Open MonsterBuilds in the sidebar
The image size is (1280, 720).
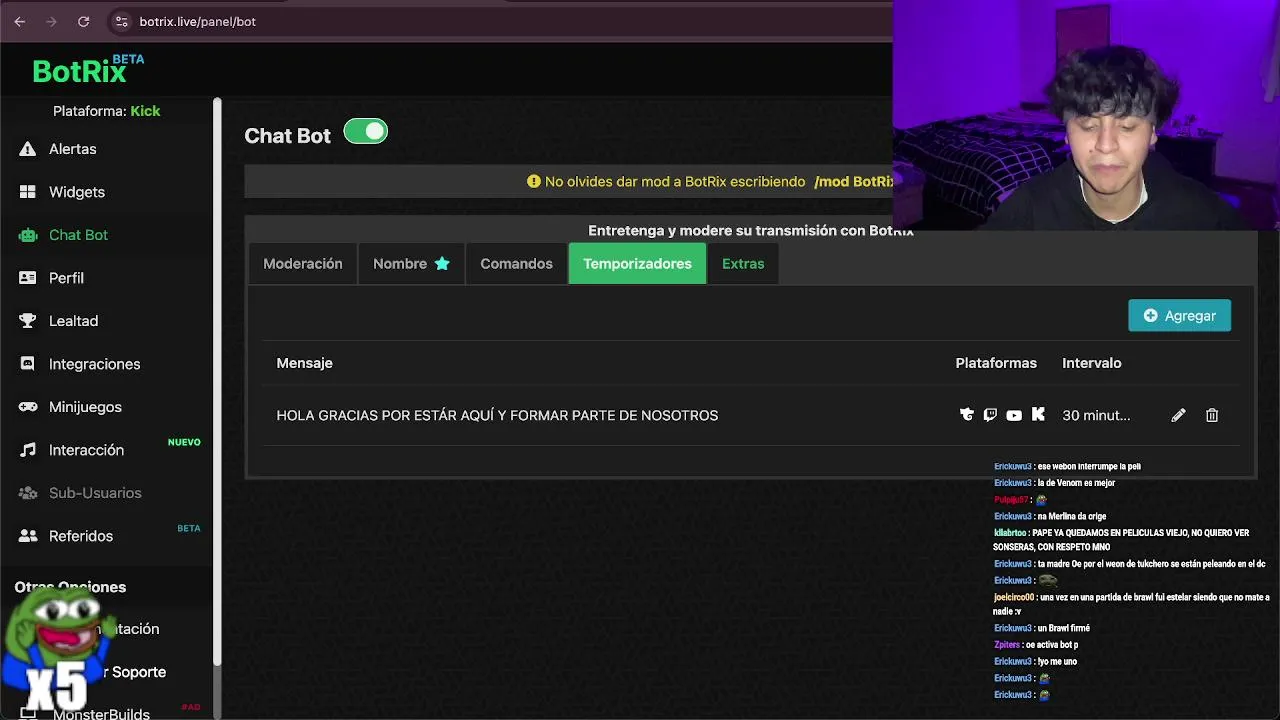click(101, 714)
